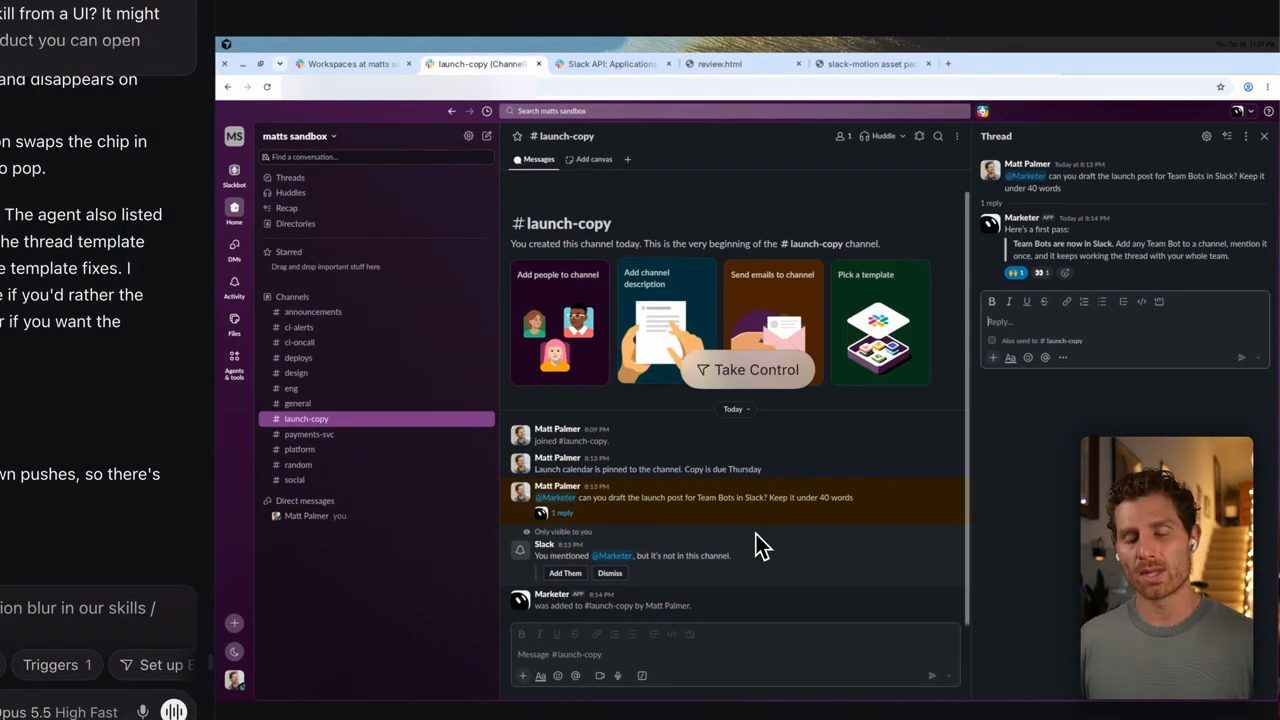The width and height of the screenshot is (1280, 720).
Task: Open Agents & tools in left rail
Action: click(234, 364)
